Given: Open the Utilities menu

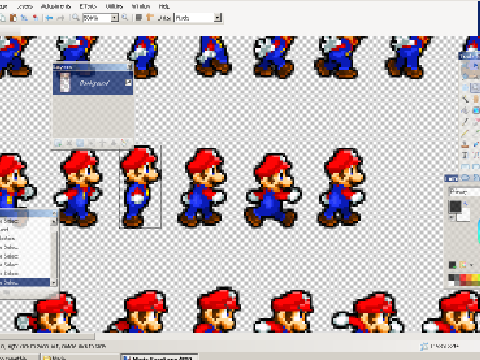Looking at the screenshot, I should click(114, 6).
